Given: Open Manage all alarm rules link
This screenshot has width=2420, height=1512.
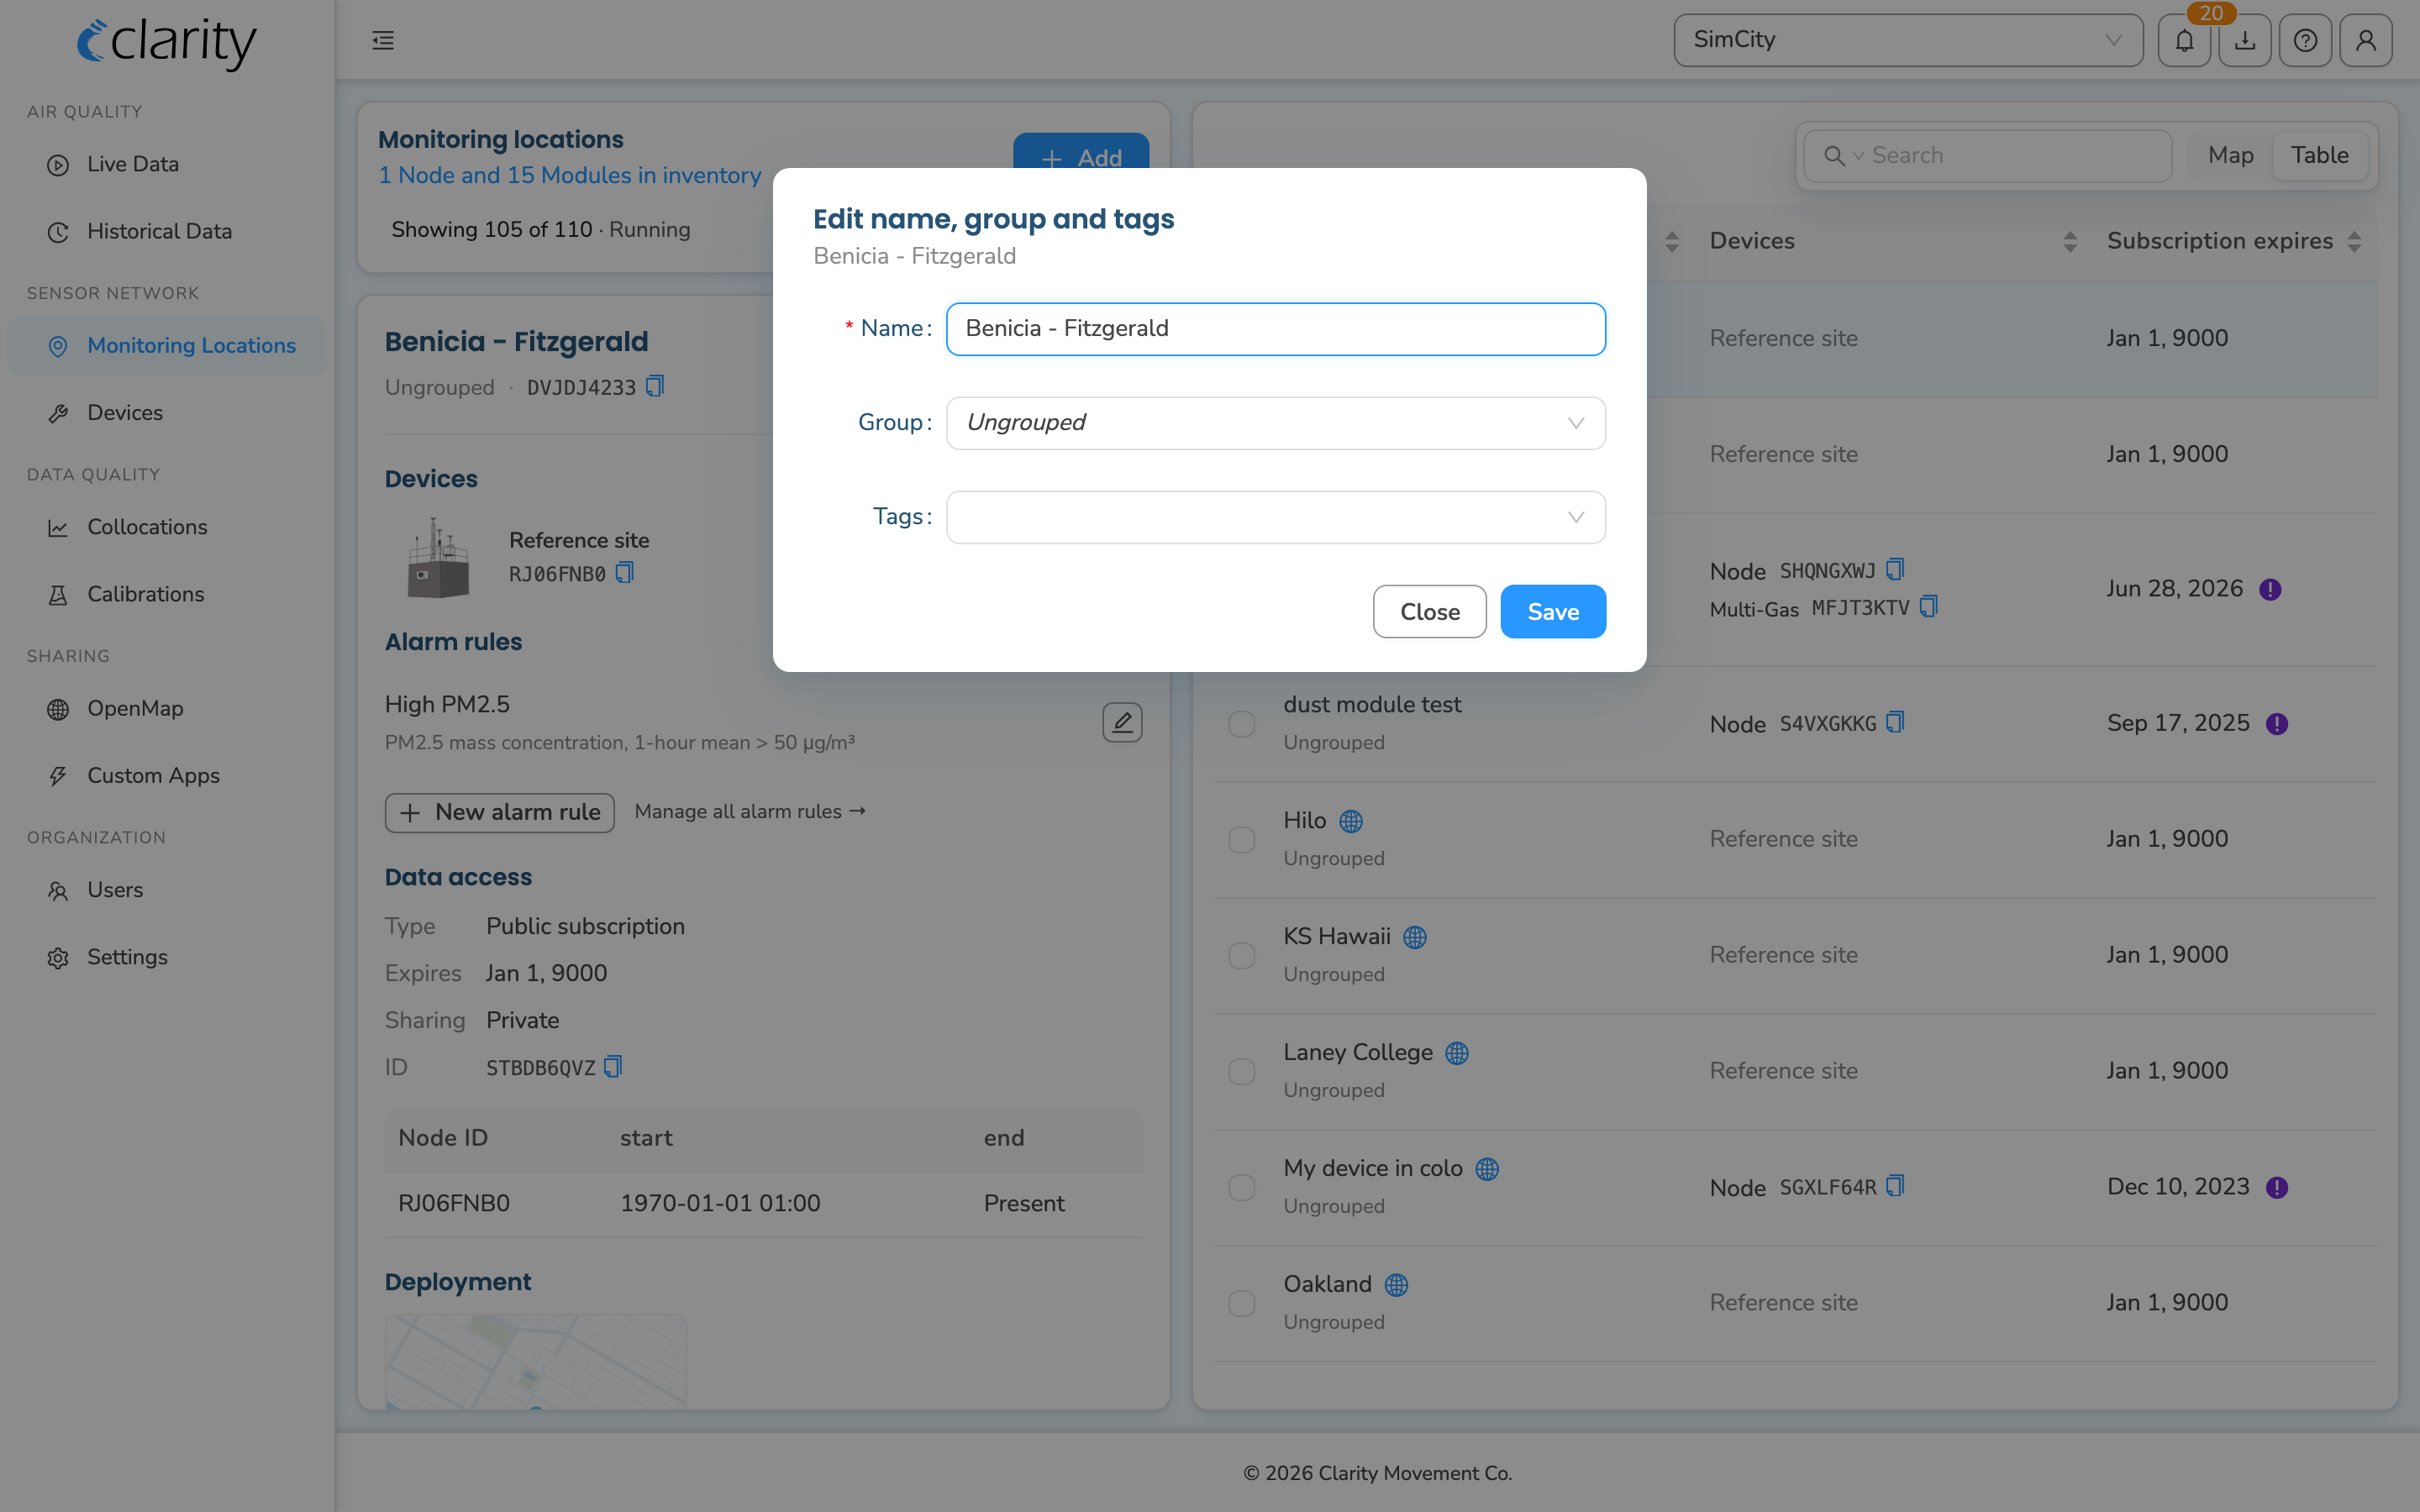Looking at the screenshot, I should (750, 812).
